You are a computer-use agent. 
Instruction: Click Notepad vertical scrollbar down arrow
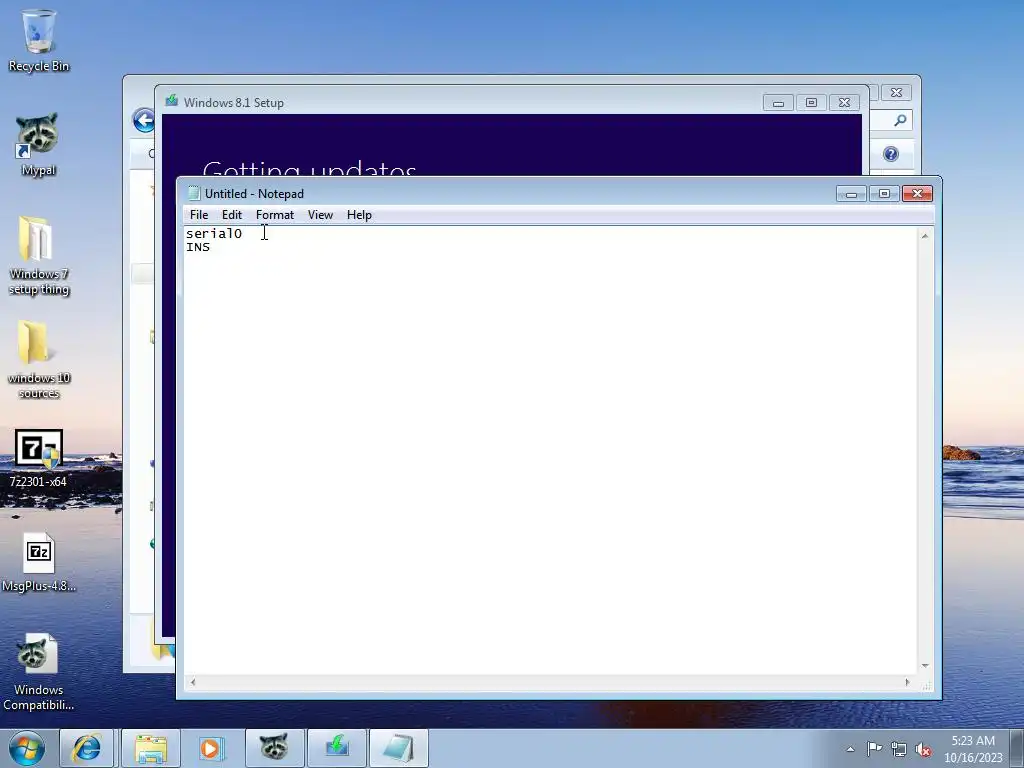(x=925, y=666)
